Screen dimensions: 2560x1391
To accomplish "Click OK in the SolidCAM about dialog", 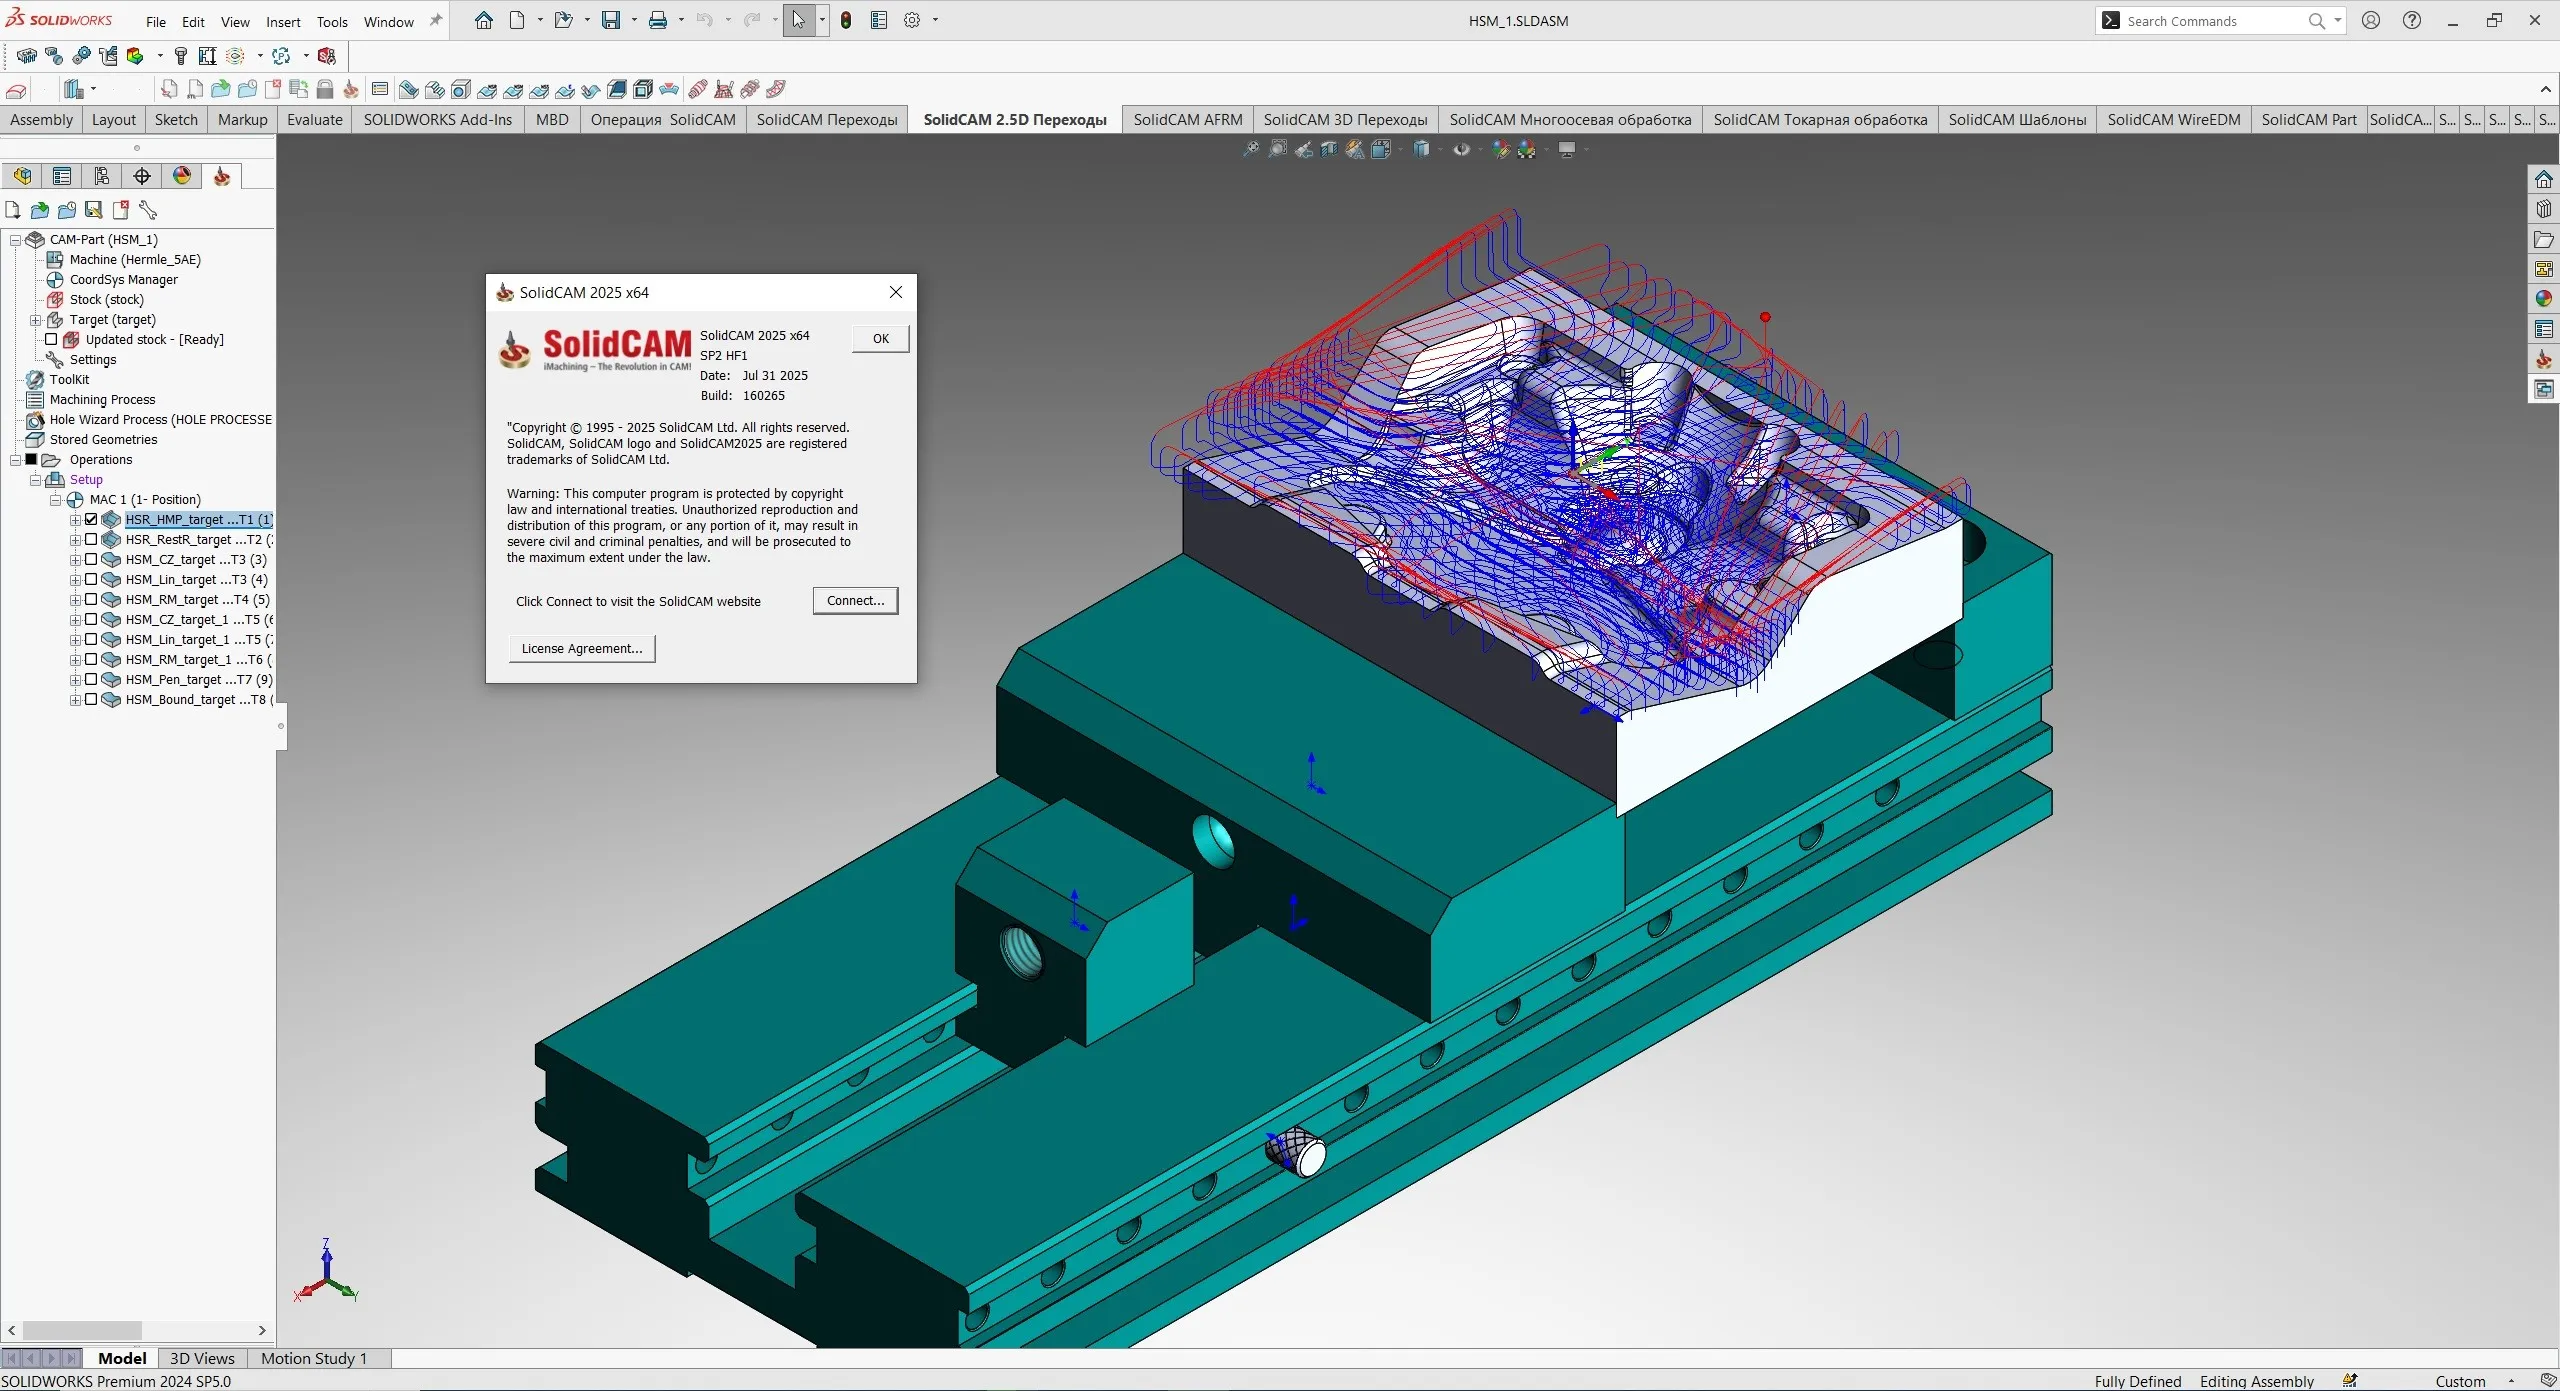I will 880,338.
